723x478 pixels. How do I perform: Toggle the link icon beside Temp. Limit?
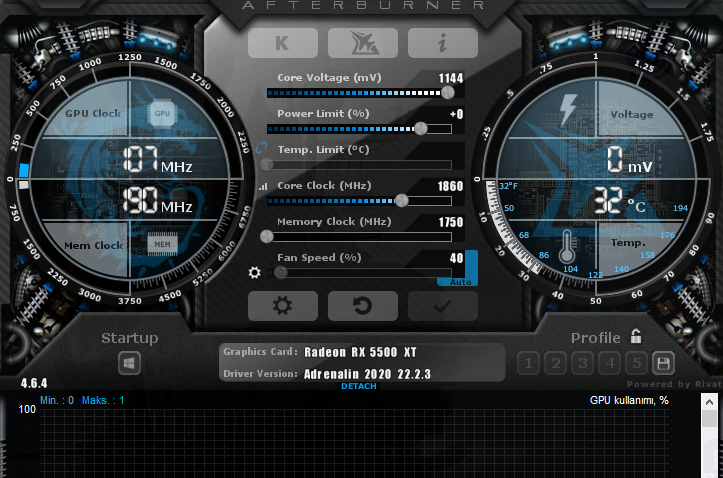(x=261, y=148)
